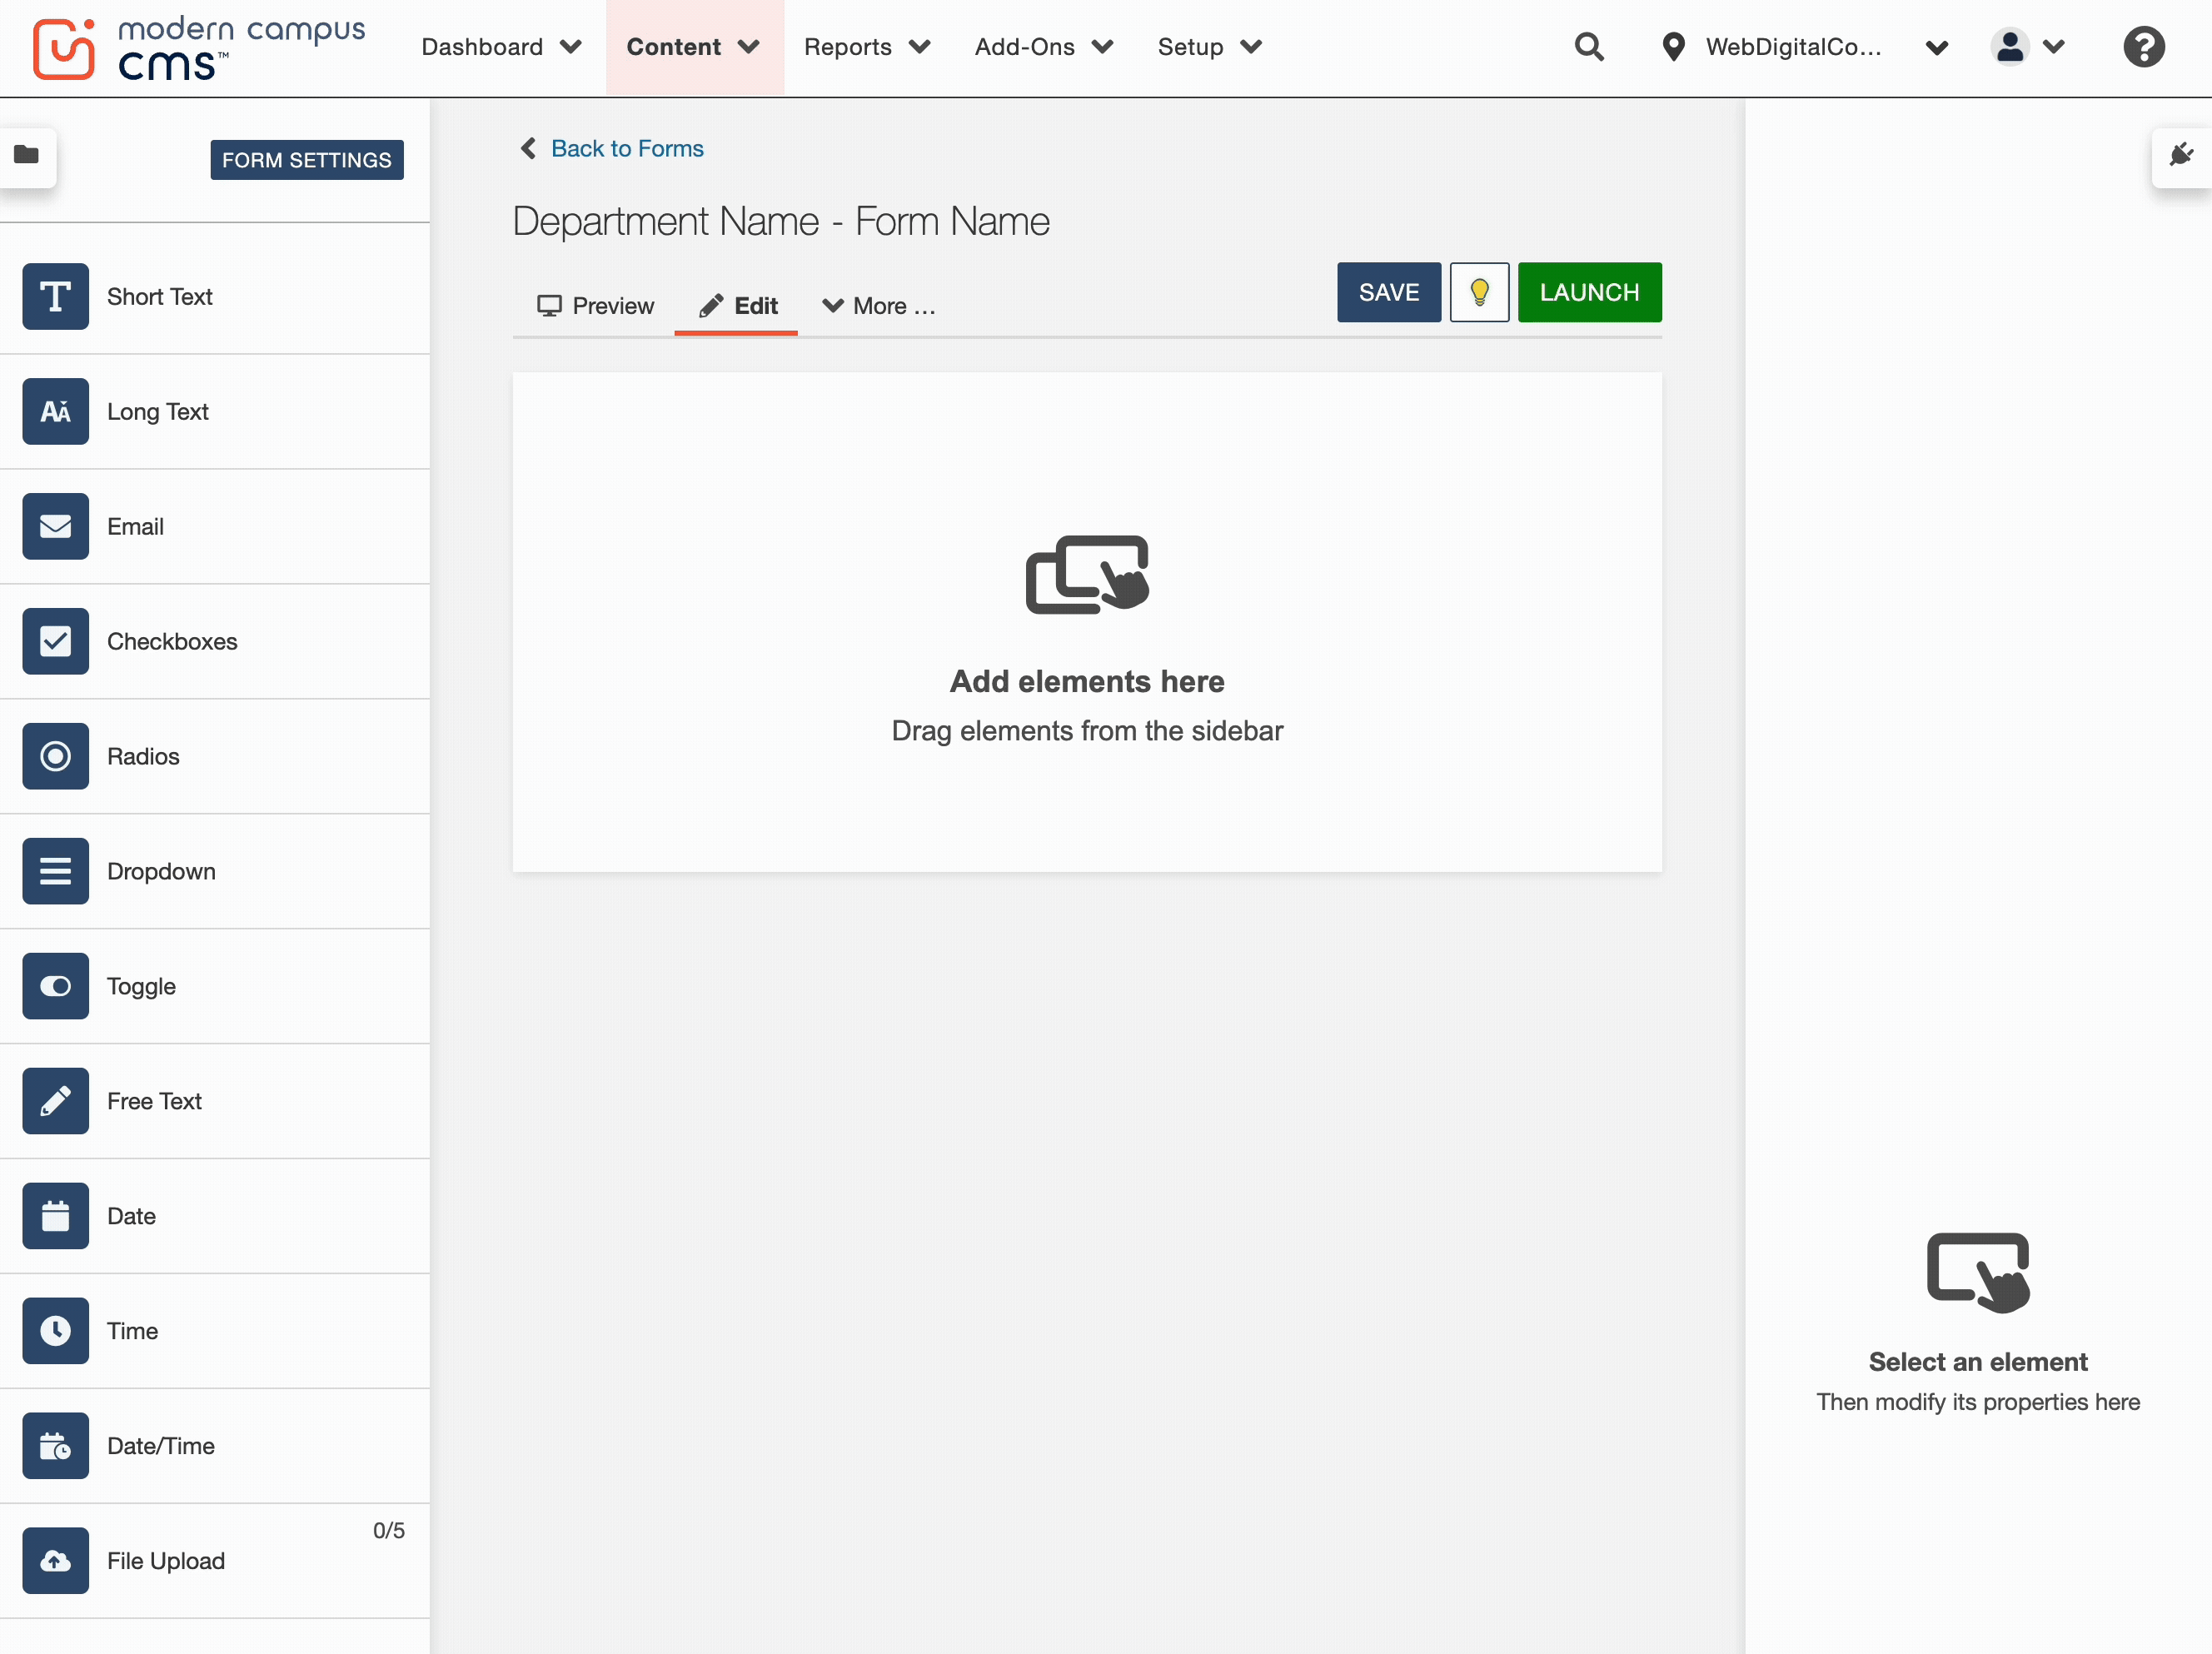The width and height of the screenshot is (2212, 1654).
Task: Select the Long Text element icon
Action: 55,412
